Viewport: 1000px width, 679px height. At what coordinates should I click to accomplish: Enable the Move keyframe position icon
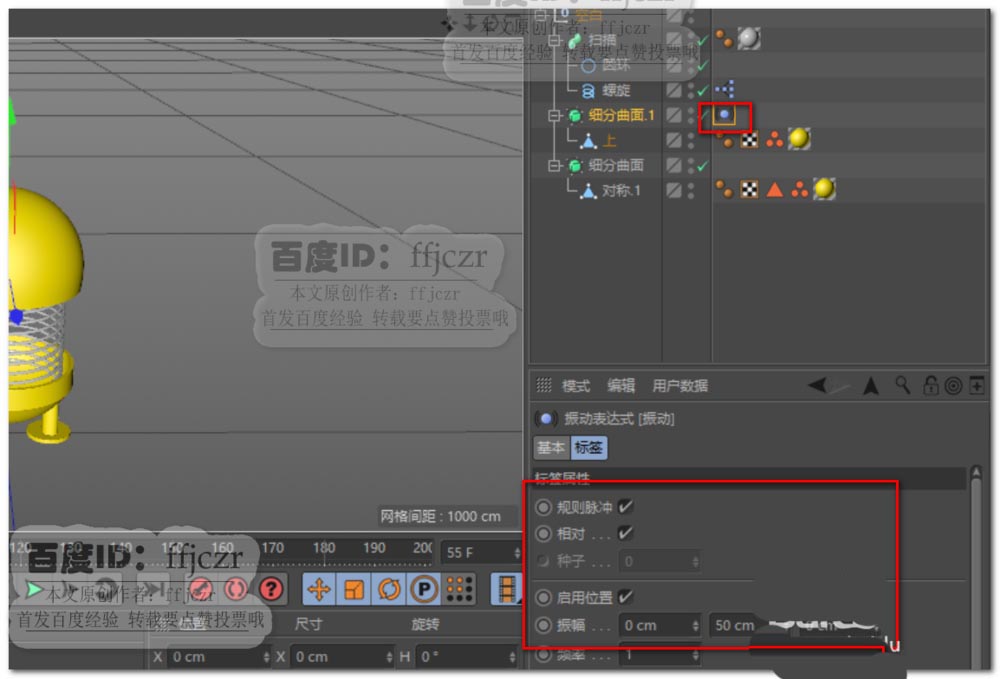[319, 589]
